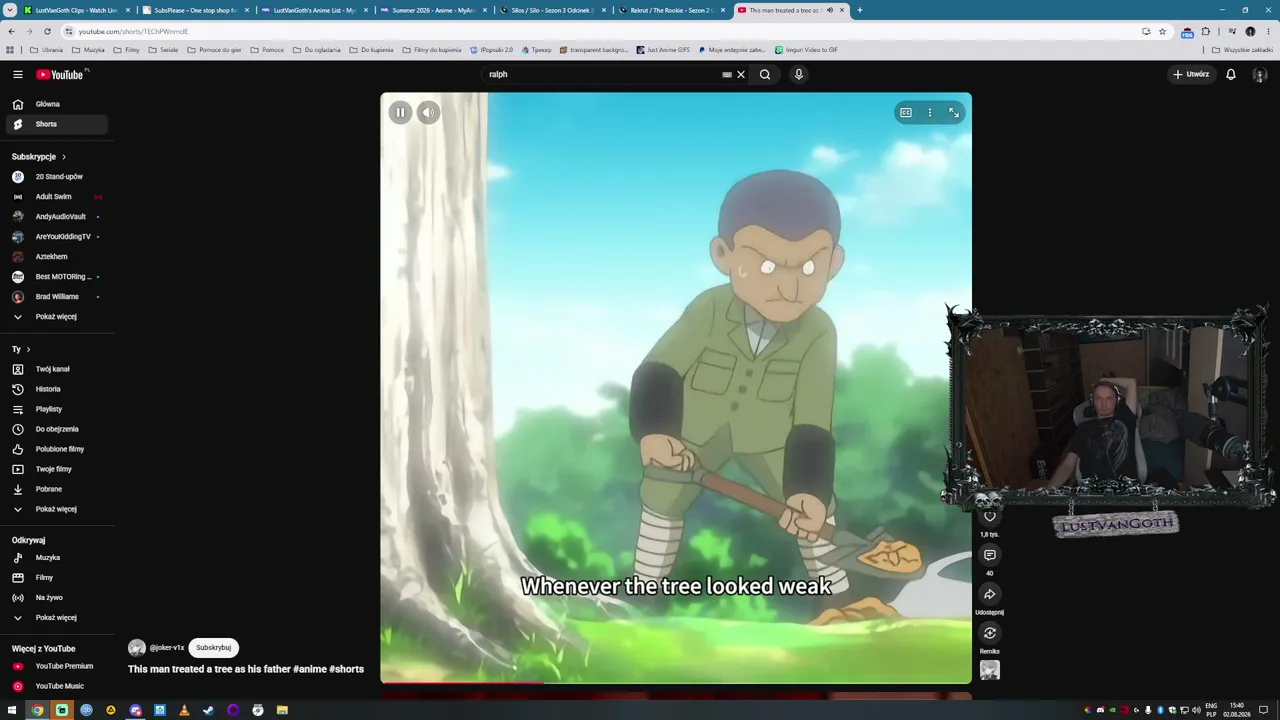
Task: Open YouTube Music
Action: click(x=56, y=686)
